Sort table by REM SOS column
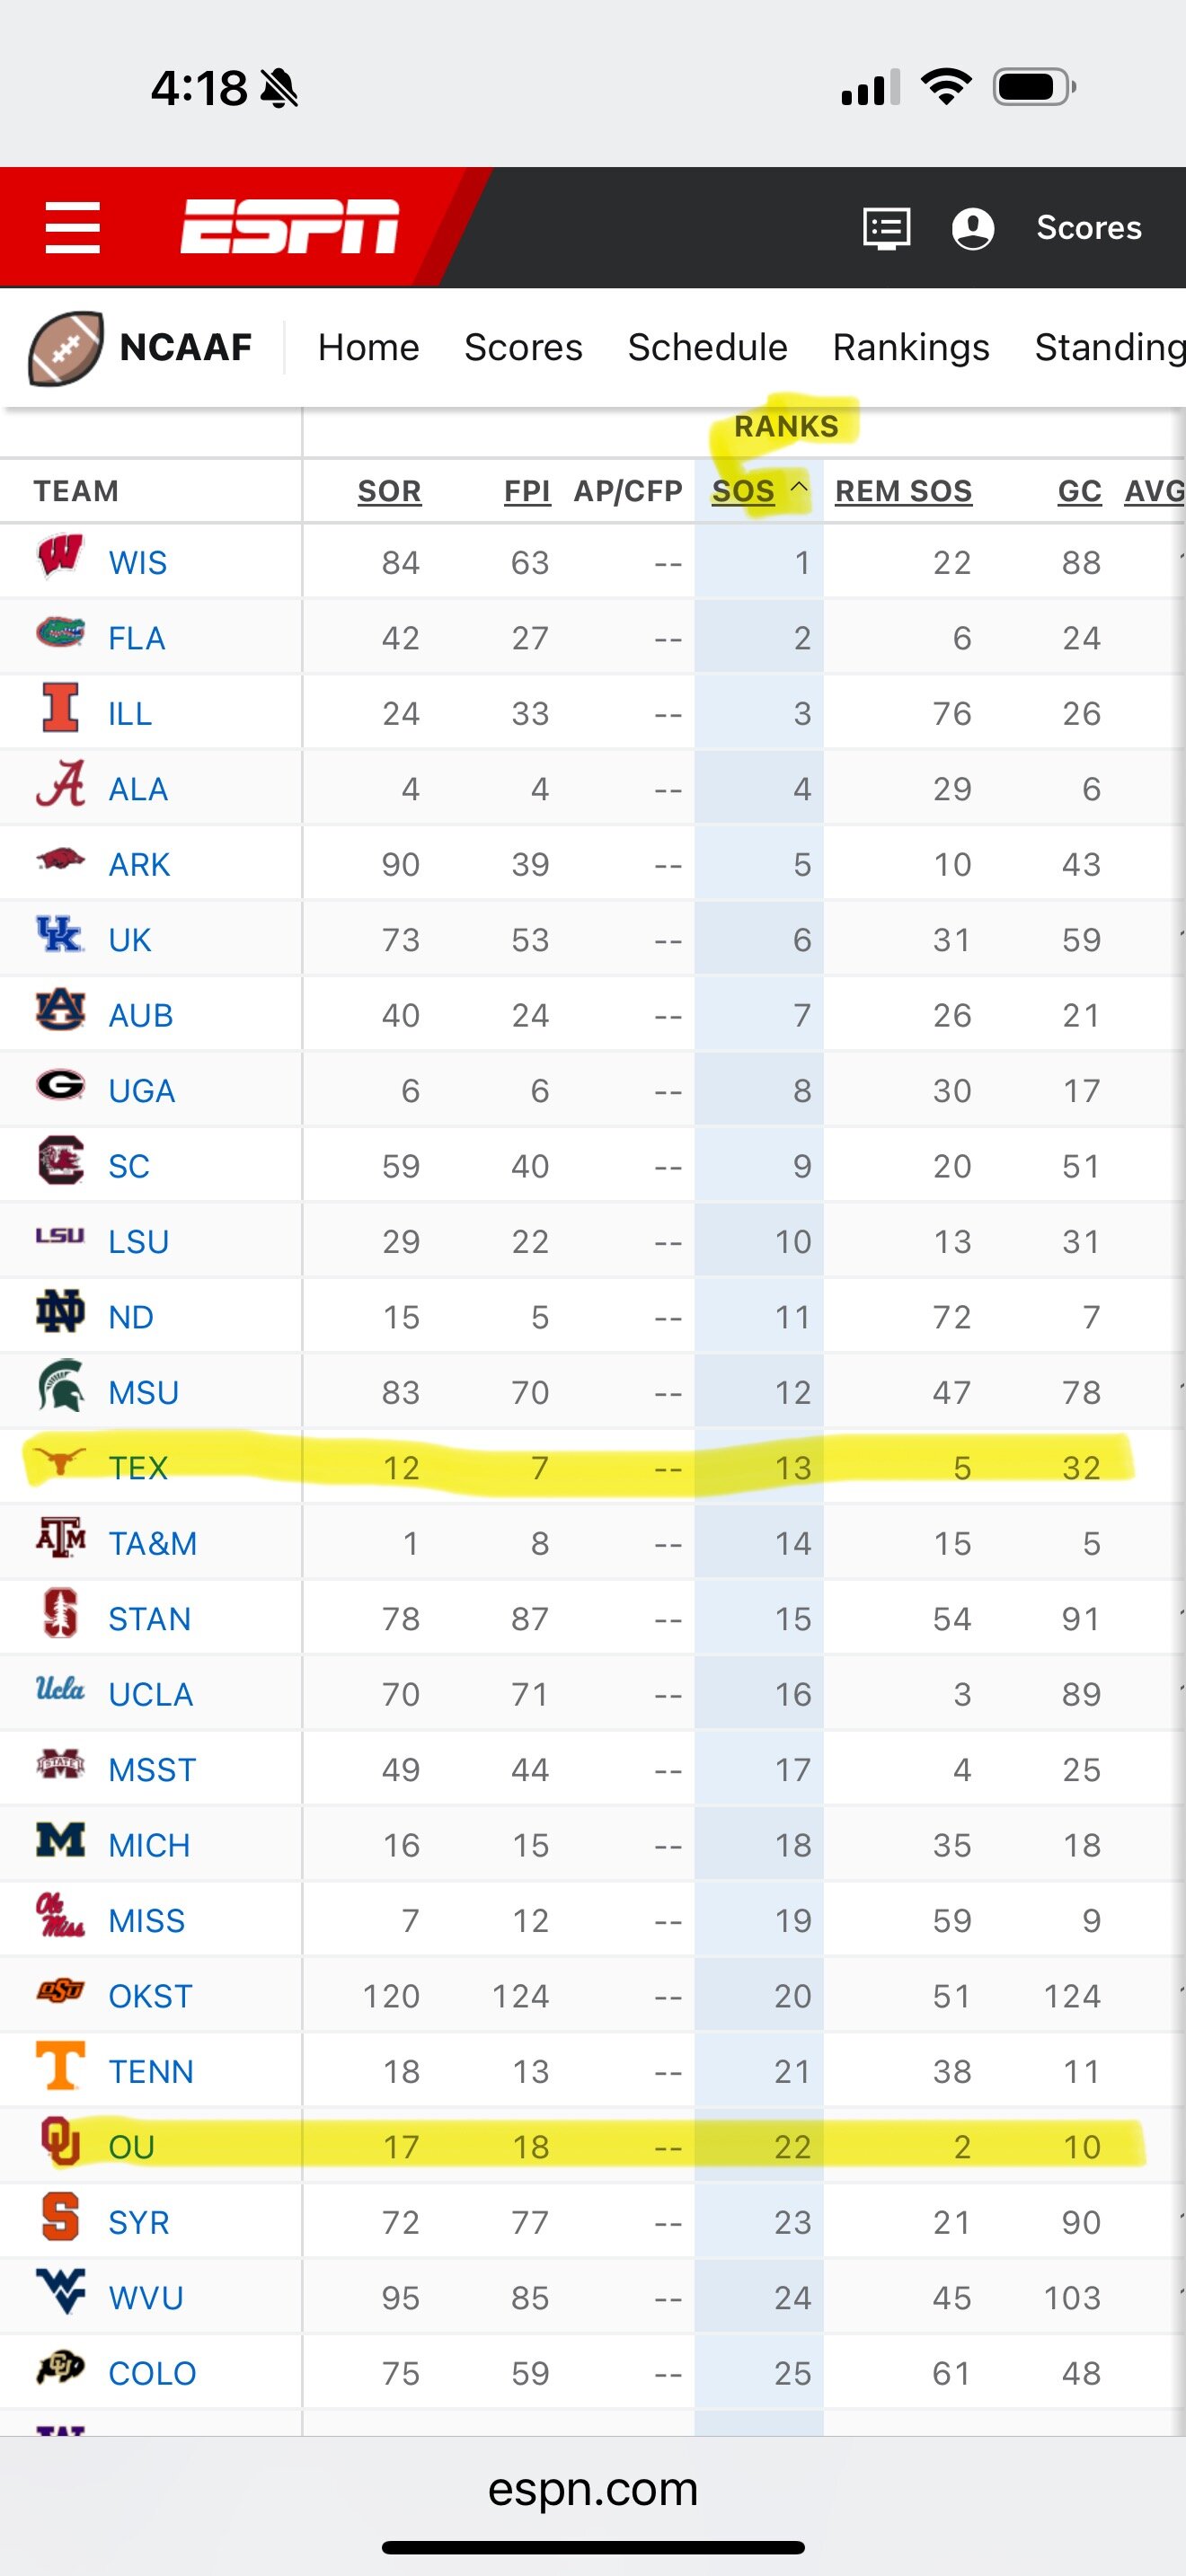The height and width of the screenshot is (2576, 1186). coord(903,491)
